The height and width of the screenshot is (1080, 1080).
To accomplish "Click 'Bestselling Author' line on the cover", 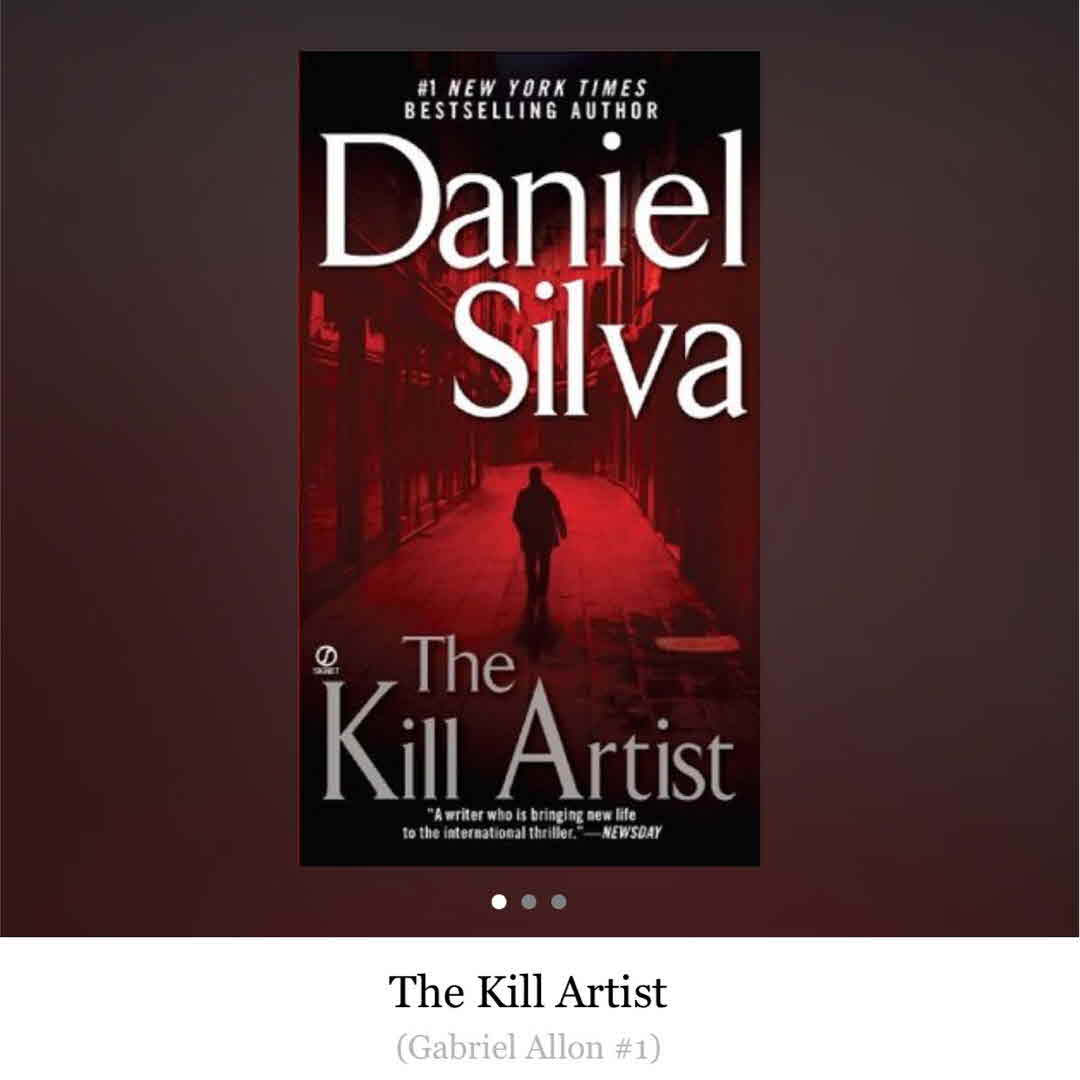I will 531,111.
